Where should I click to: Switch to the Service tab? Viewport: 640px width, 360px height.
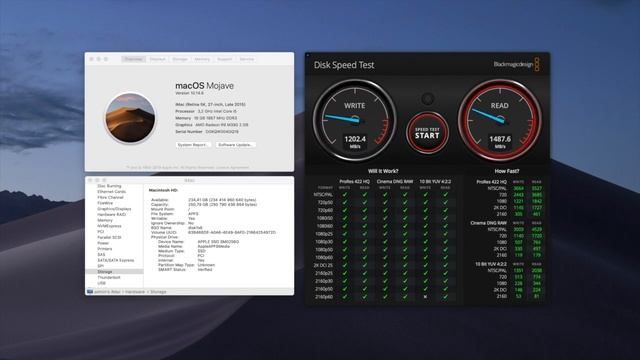(x=247, y=59)
